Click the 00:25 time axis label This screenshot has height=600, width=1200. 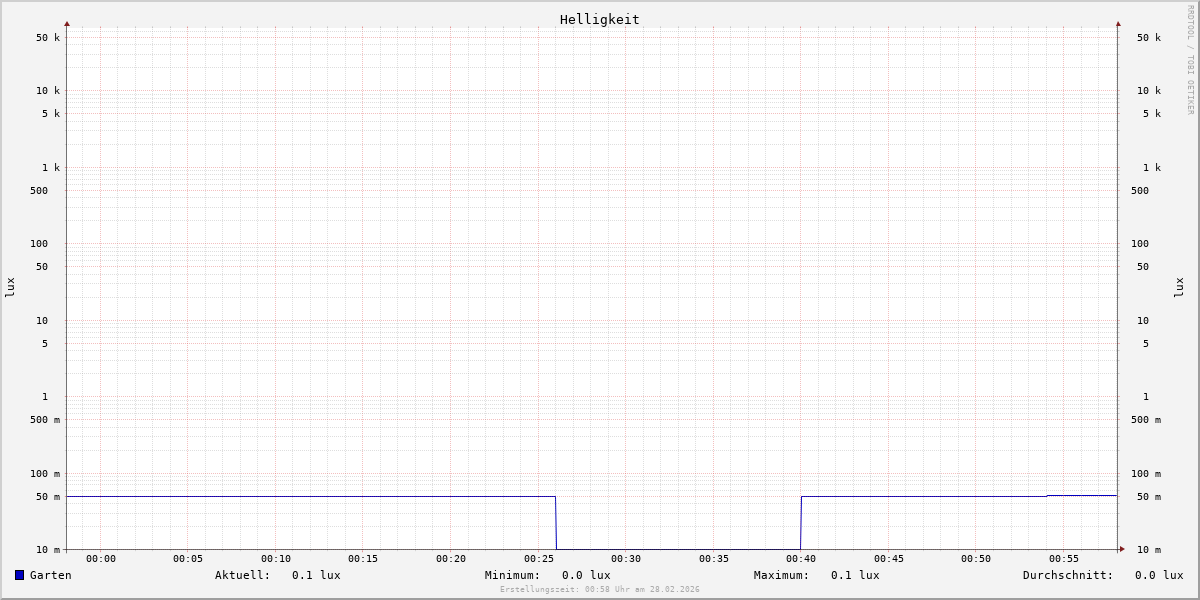click(x=539, y=559)
